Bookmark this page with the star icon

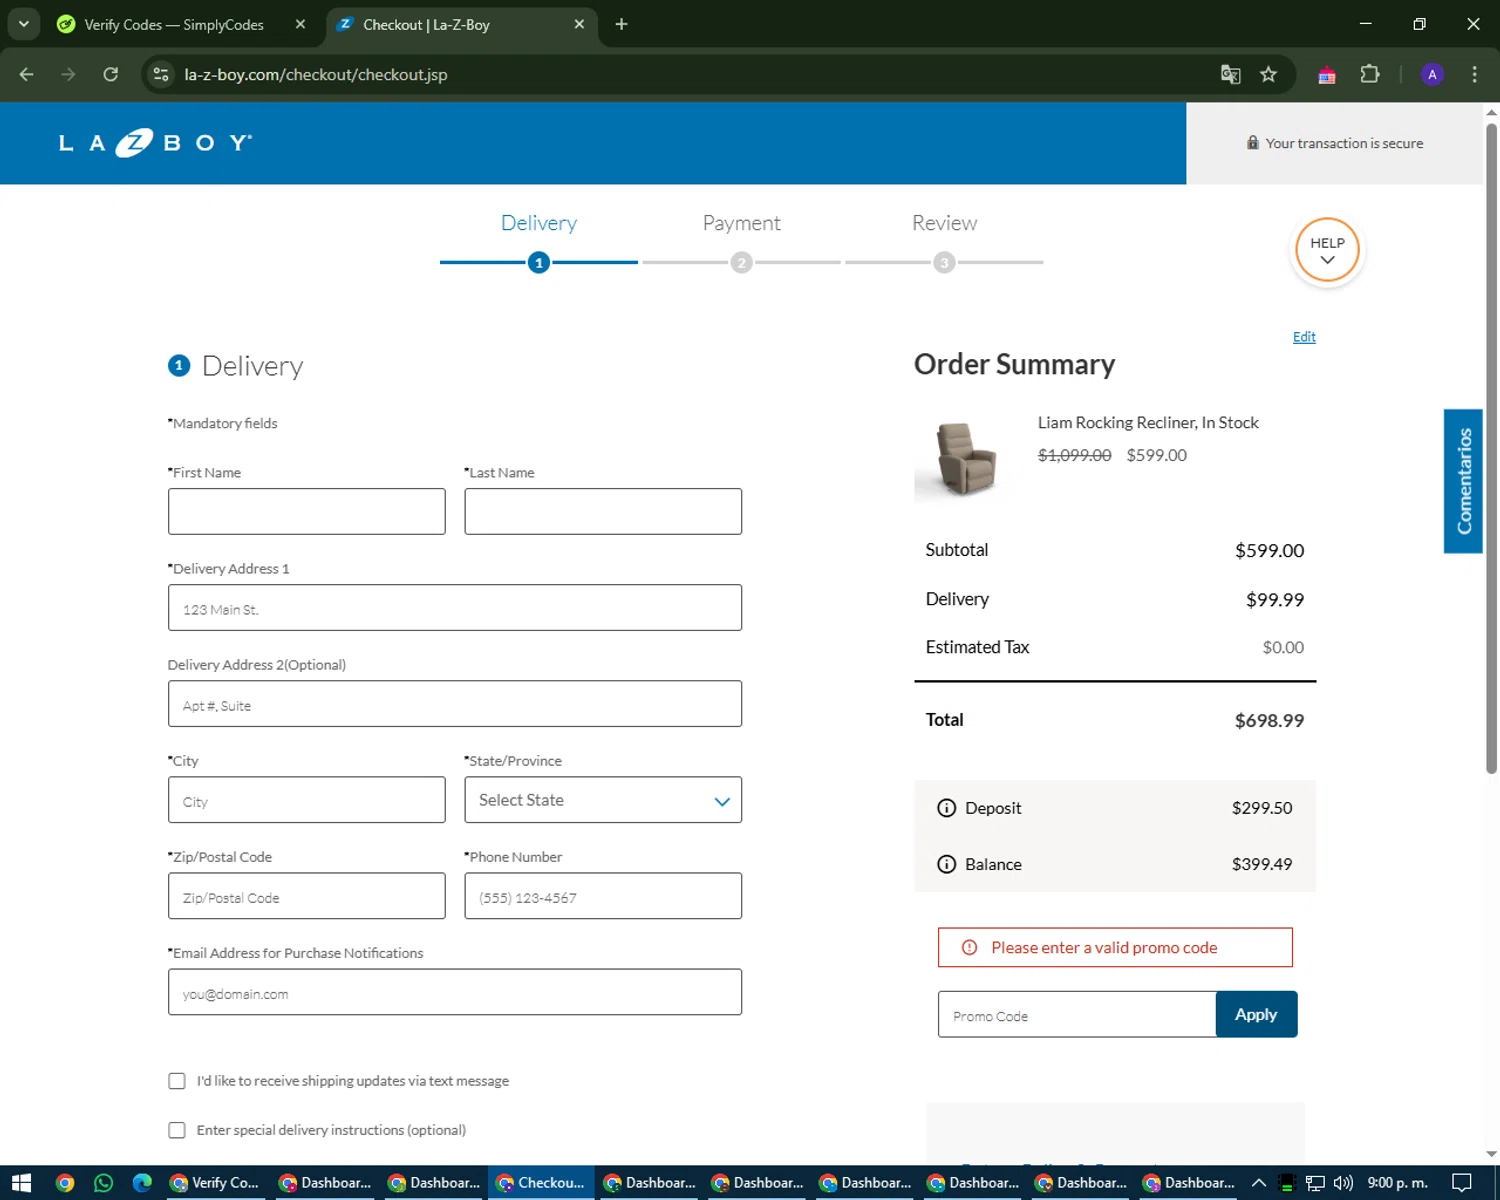pyautogui.click(x=1268, y=75)
